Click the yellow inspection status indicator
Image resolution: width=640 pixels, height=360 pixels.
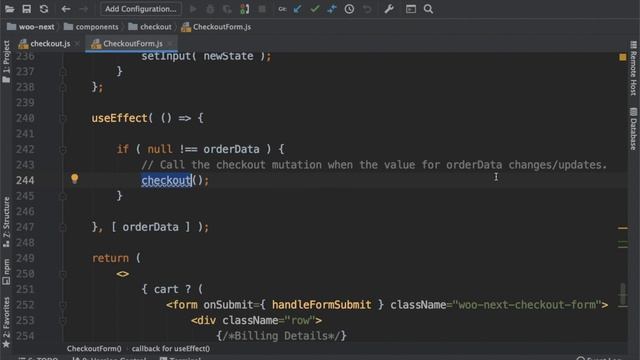coord(622,57)
